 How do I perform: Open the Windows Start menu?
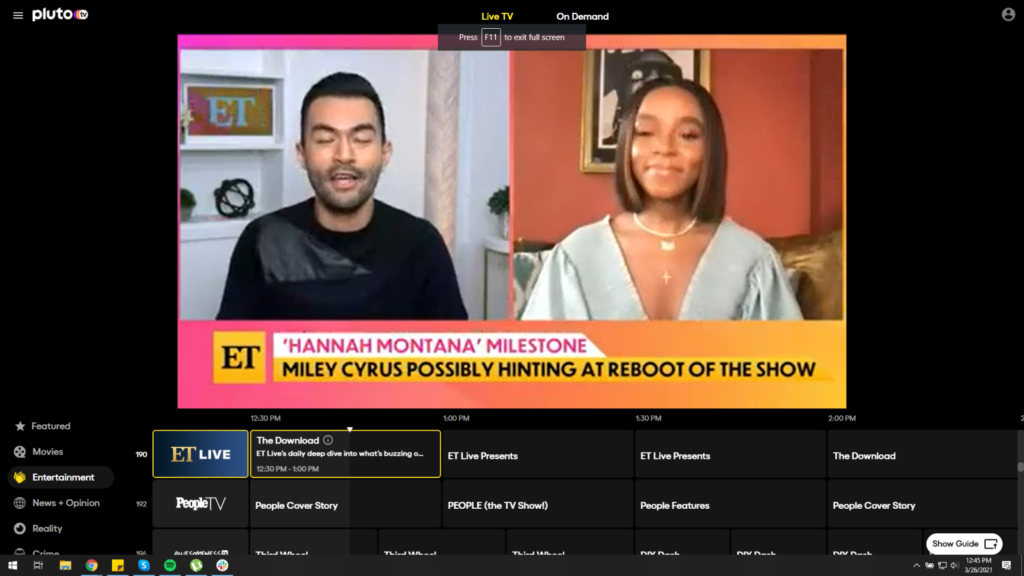(x=12, y=566)
